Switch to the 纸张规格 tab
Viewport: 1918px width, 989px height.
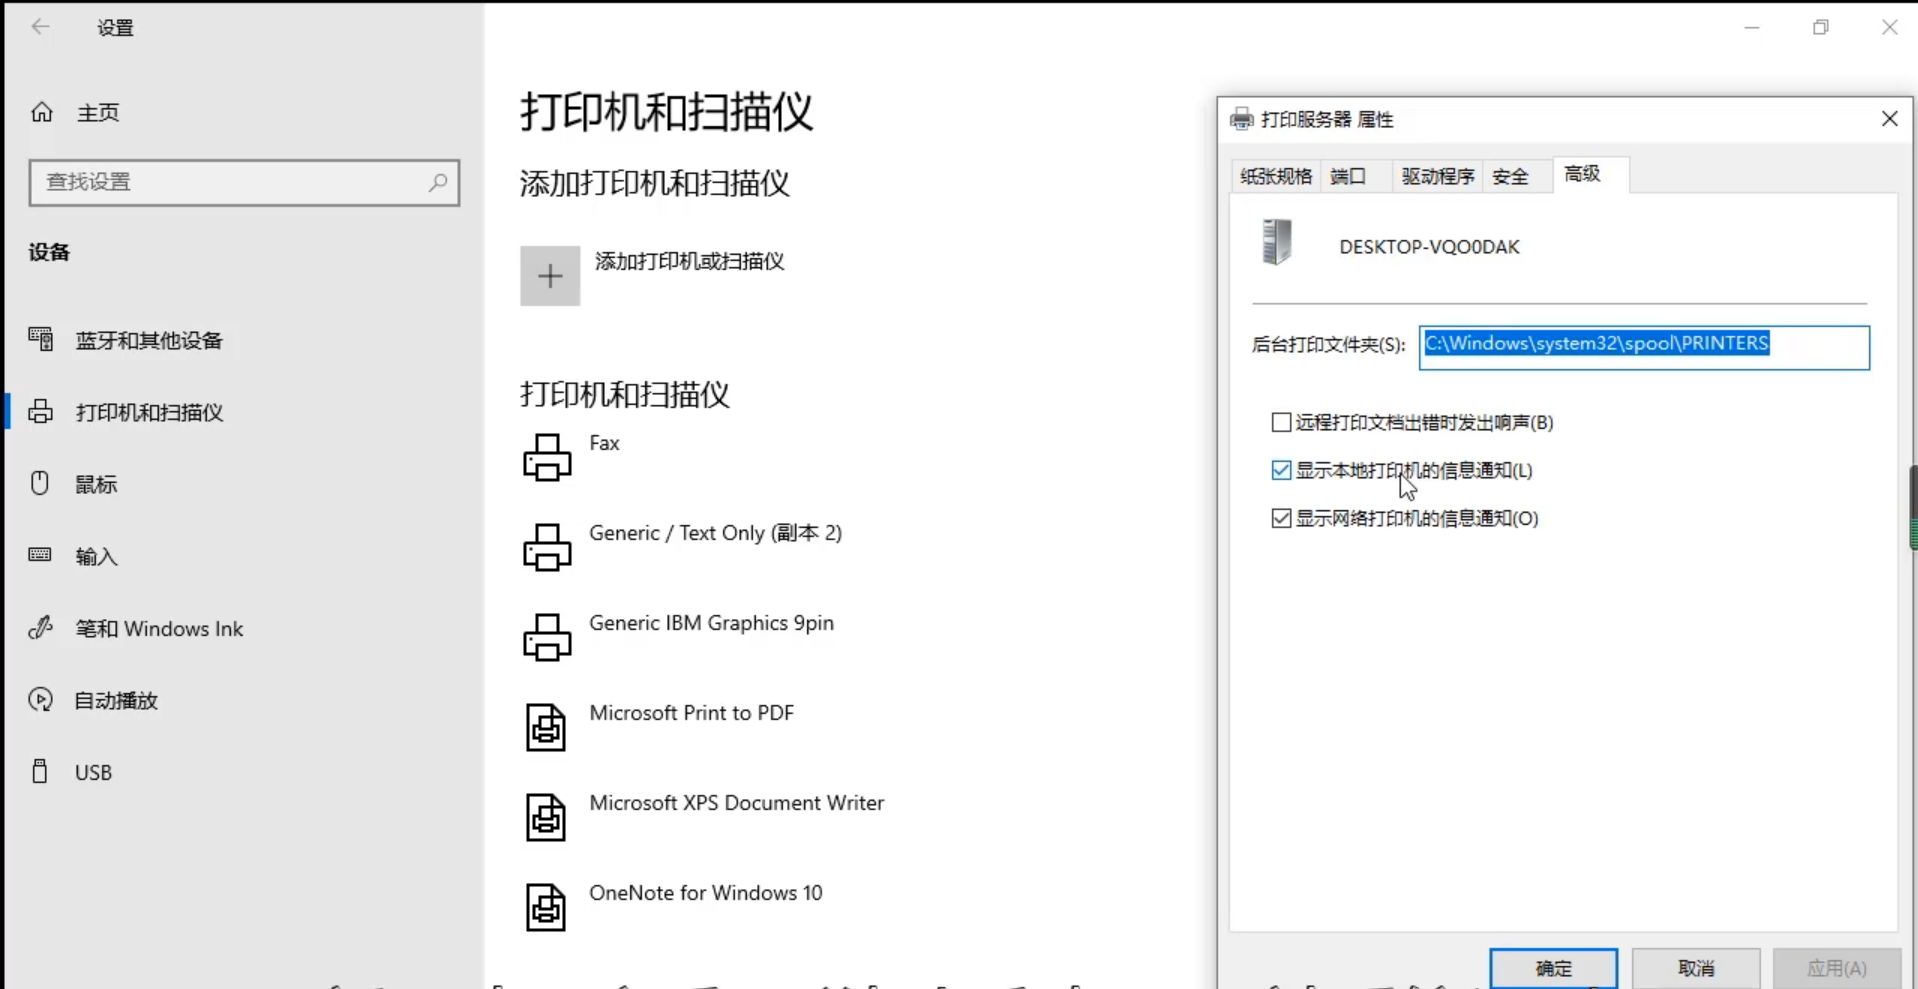(1275, 176)
